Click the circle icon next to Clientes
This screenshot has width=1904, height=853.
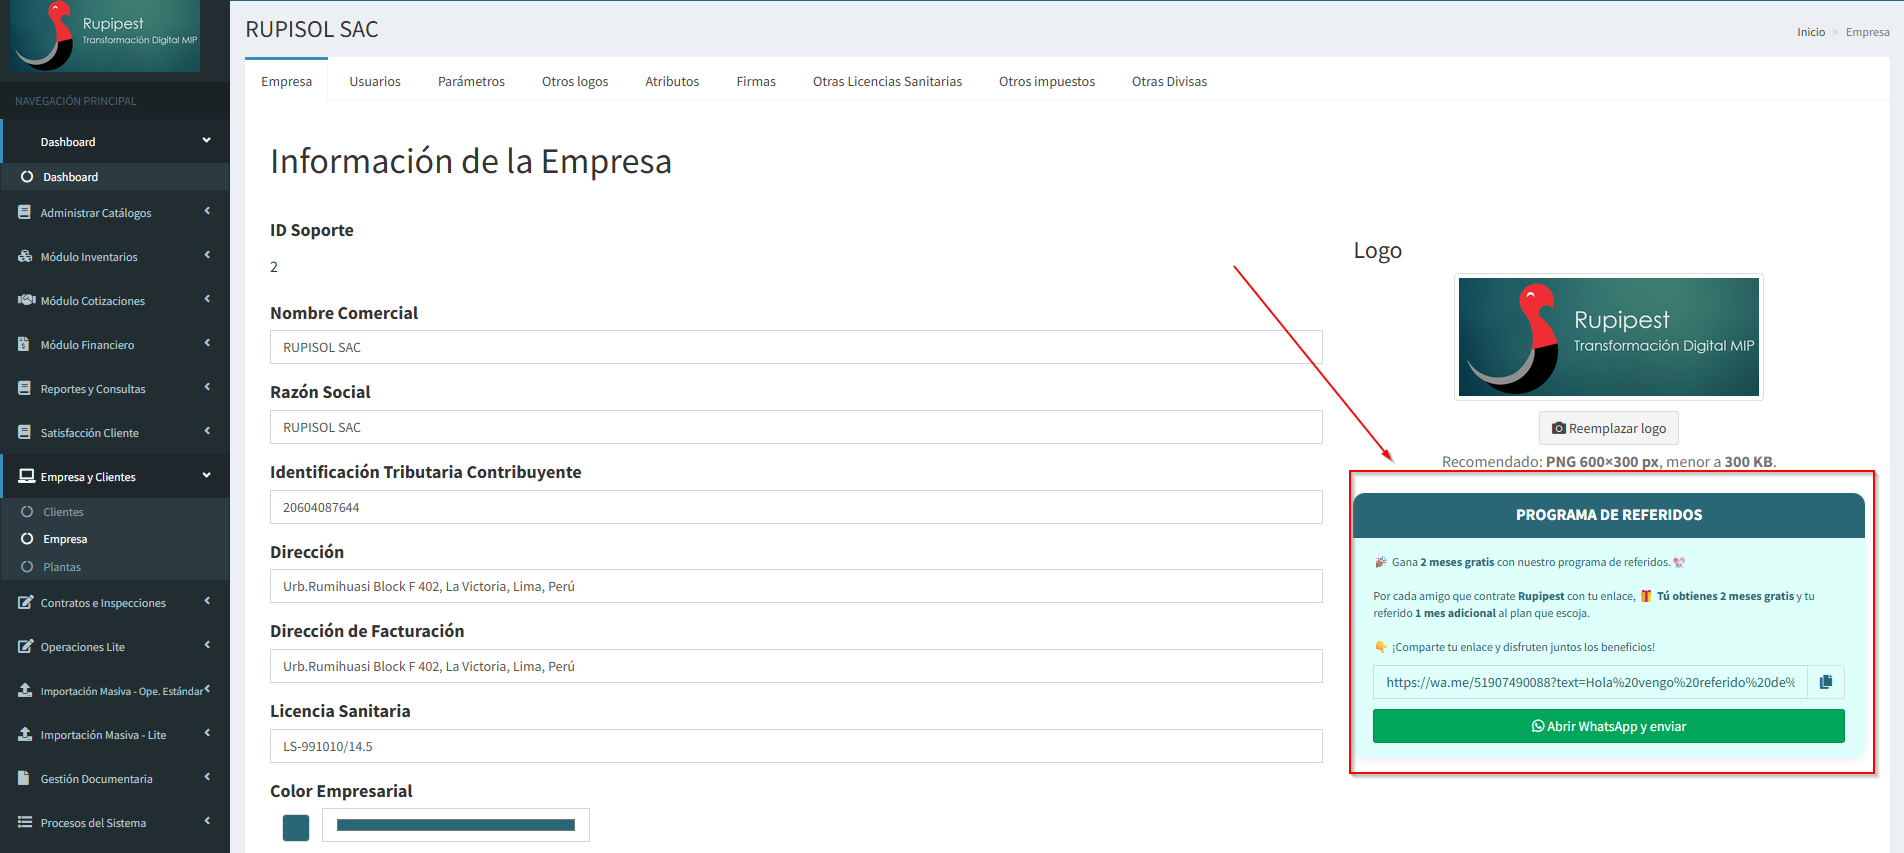[27, 511]
